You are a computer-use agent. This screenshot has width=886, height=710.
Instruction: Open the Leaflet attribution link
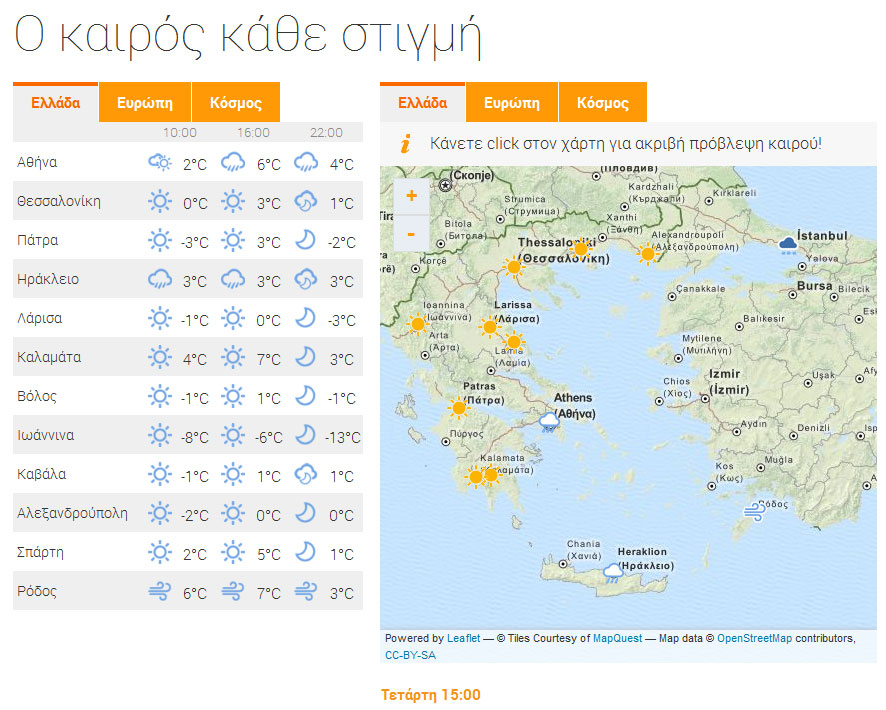[x=463, y=638]
